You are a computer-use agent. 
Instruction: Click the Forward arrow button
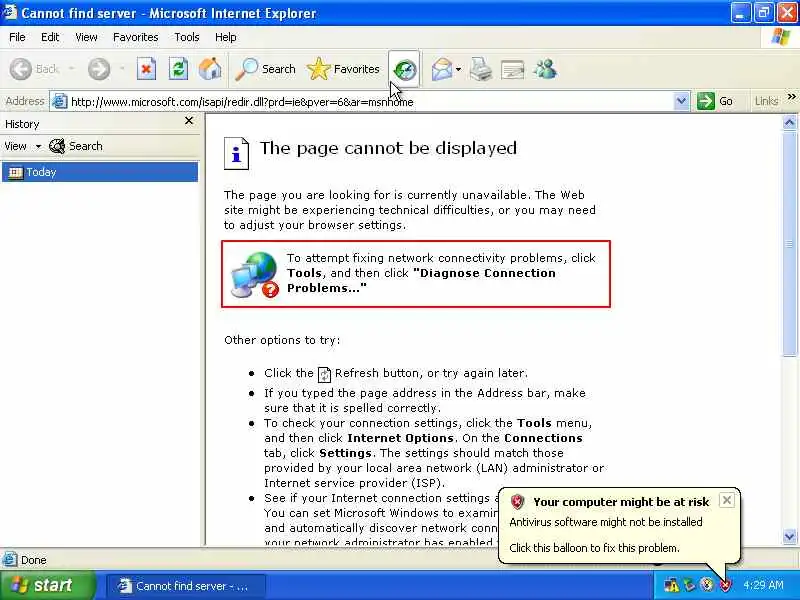pos(99,69)
